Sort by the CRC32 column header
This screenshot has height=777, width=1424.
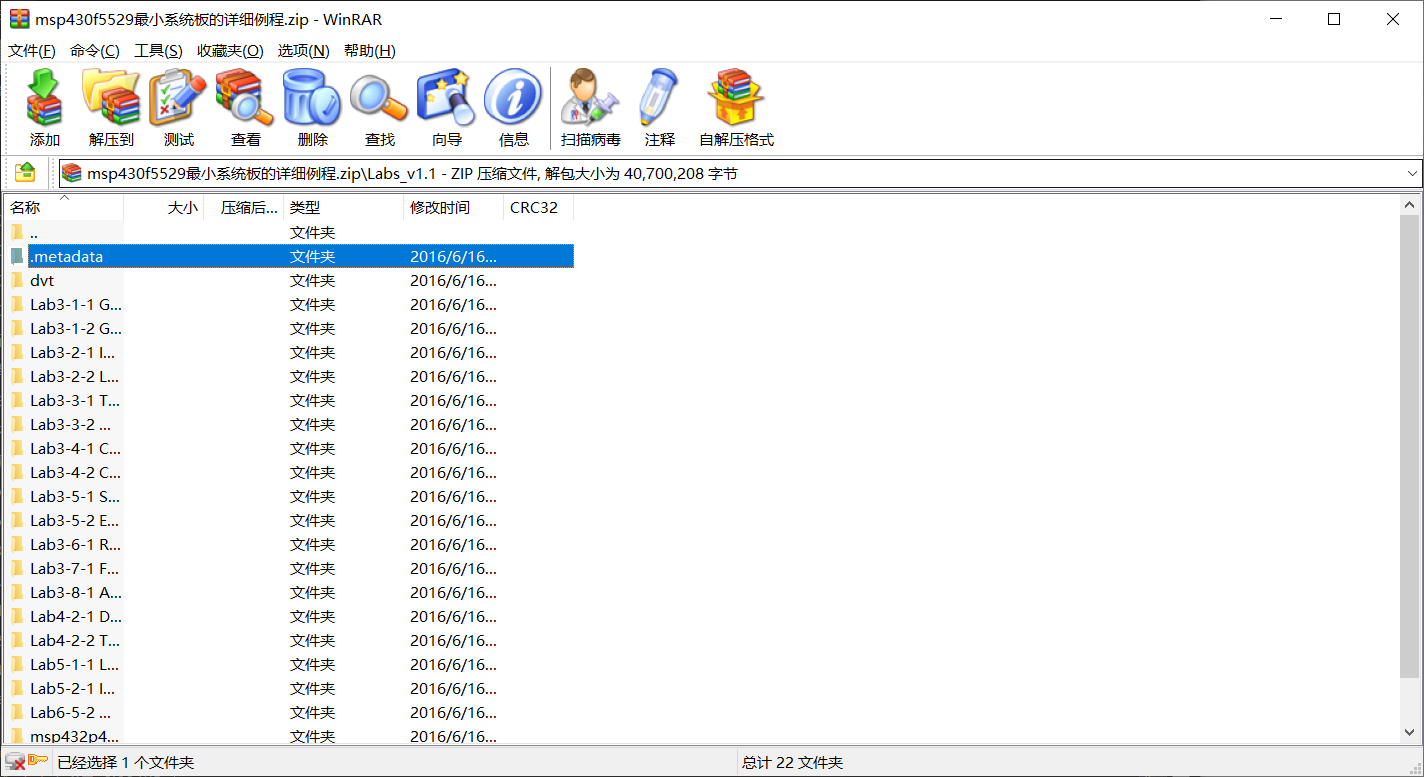pos(539,208)
